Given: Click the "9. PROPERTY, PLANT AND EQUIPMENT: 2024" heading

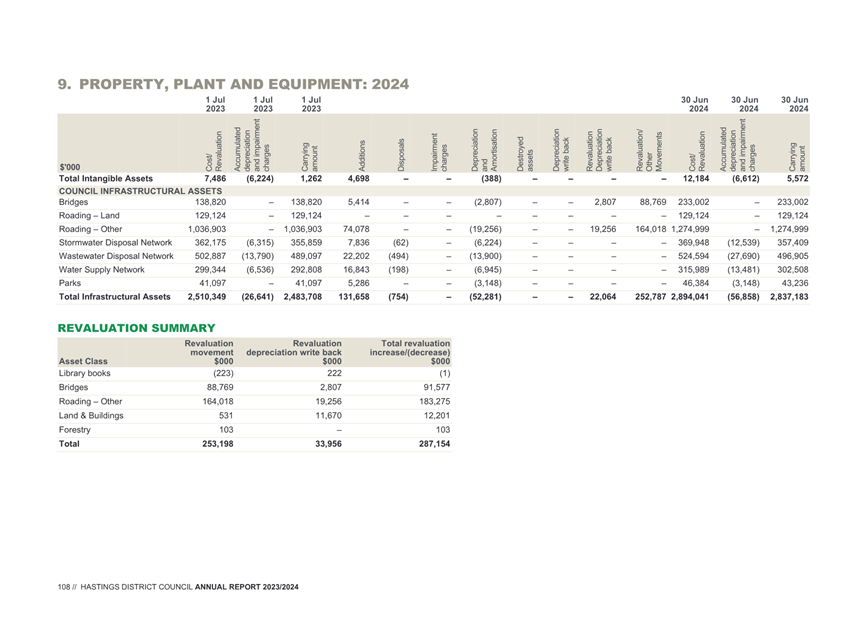Looking at the screenshot, I should (x=233, y=84).
